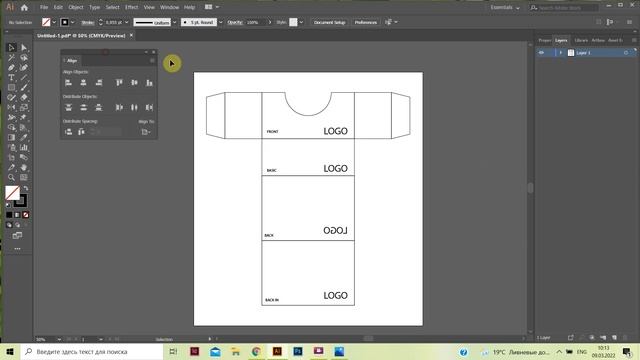Click Preferences button in control bar
The width and height of the screenshot is (640, 360).
(x=366, y=22)
